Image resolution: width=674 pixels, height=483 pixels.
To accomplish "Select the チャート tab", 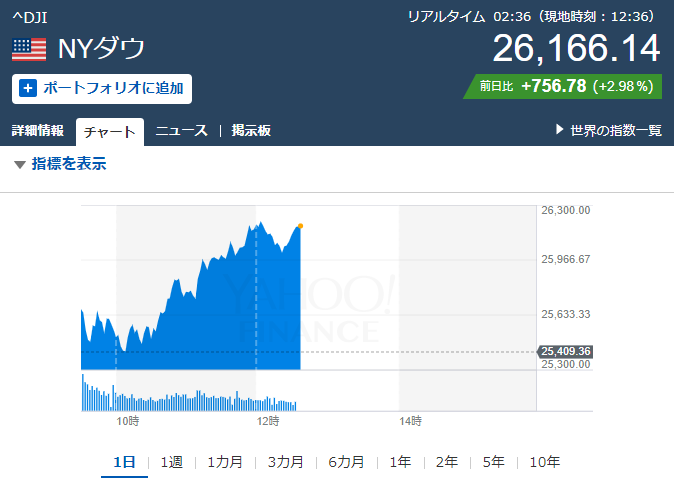I will (110, 131).
